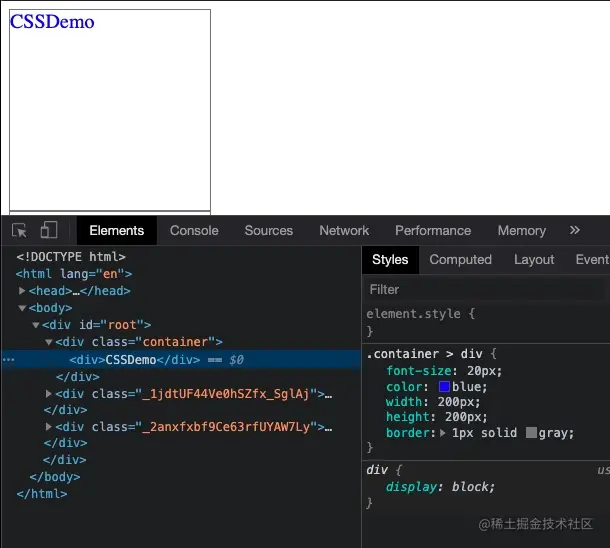
Task: Switch to the Network tab
Action: coord(344,231)
